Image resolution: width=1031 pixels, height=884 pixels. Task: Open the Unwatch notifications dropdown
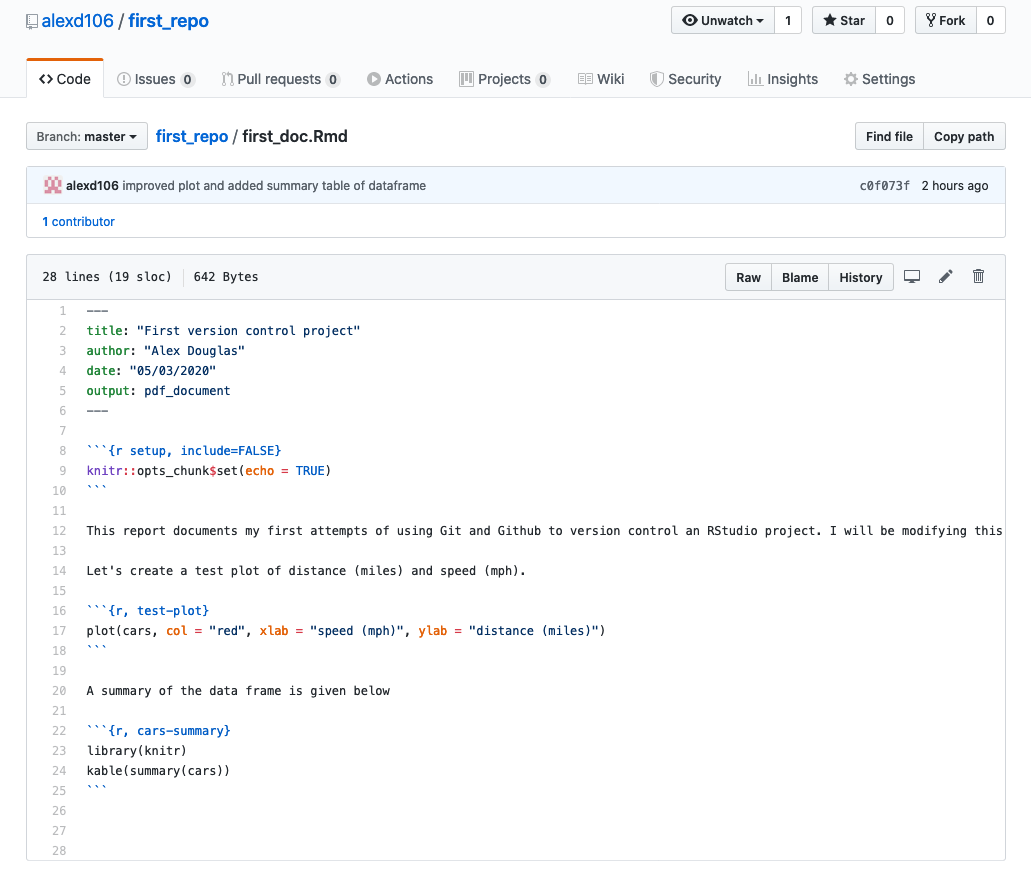click(722, 21)
